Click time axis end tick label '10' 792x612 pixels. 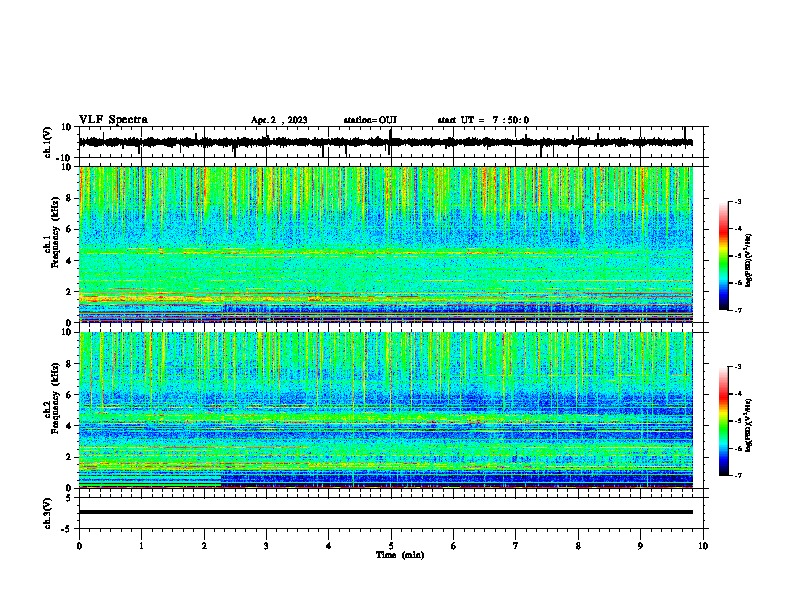tap(703, 546)
